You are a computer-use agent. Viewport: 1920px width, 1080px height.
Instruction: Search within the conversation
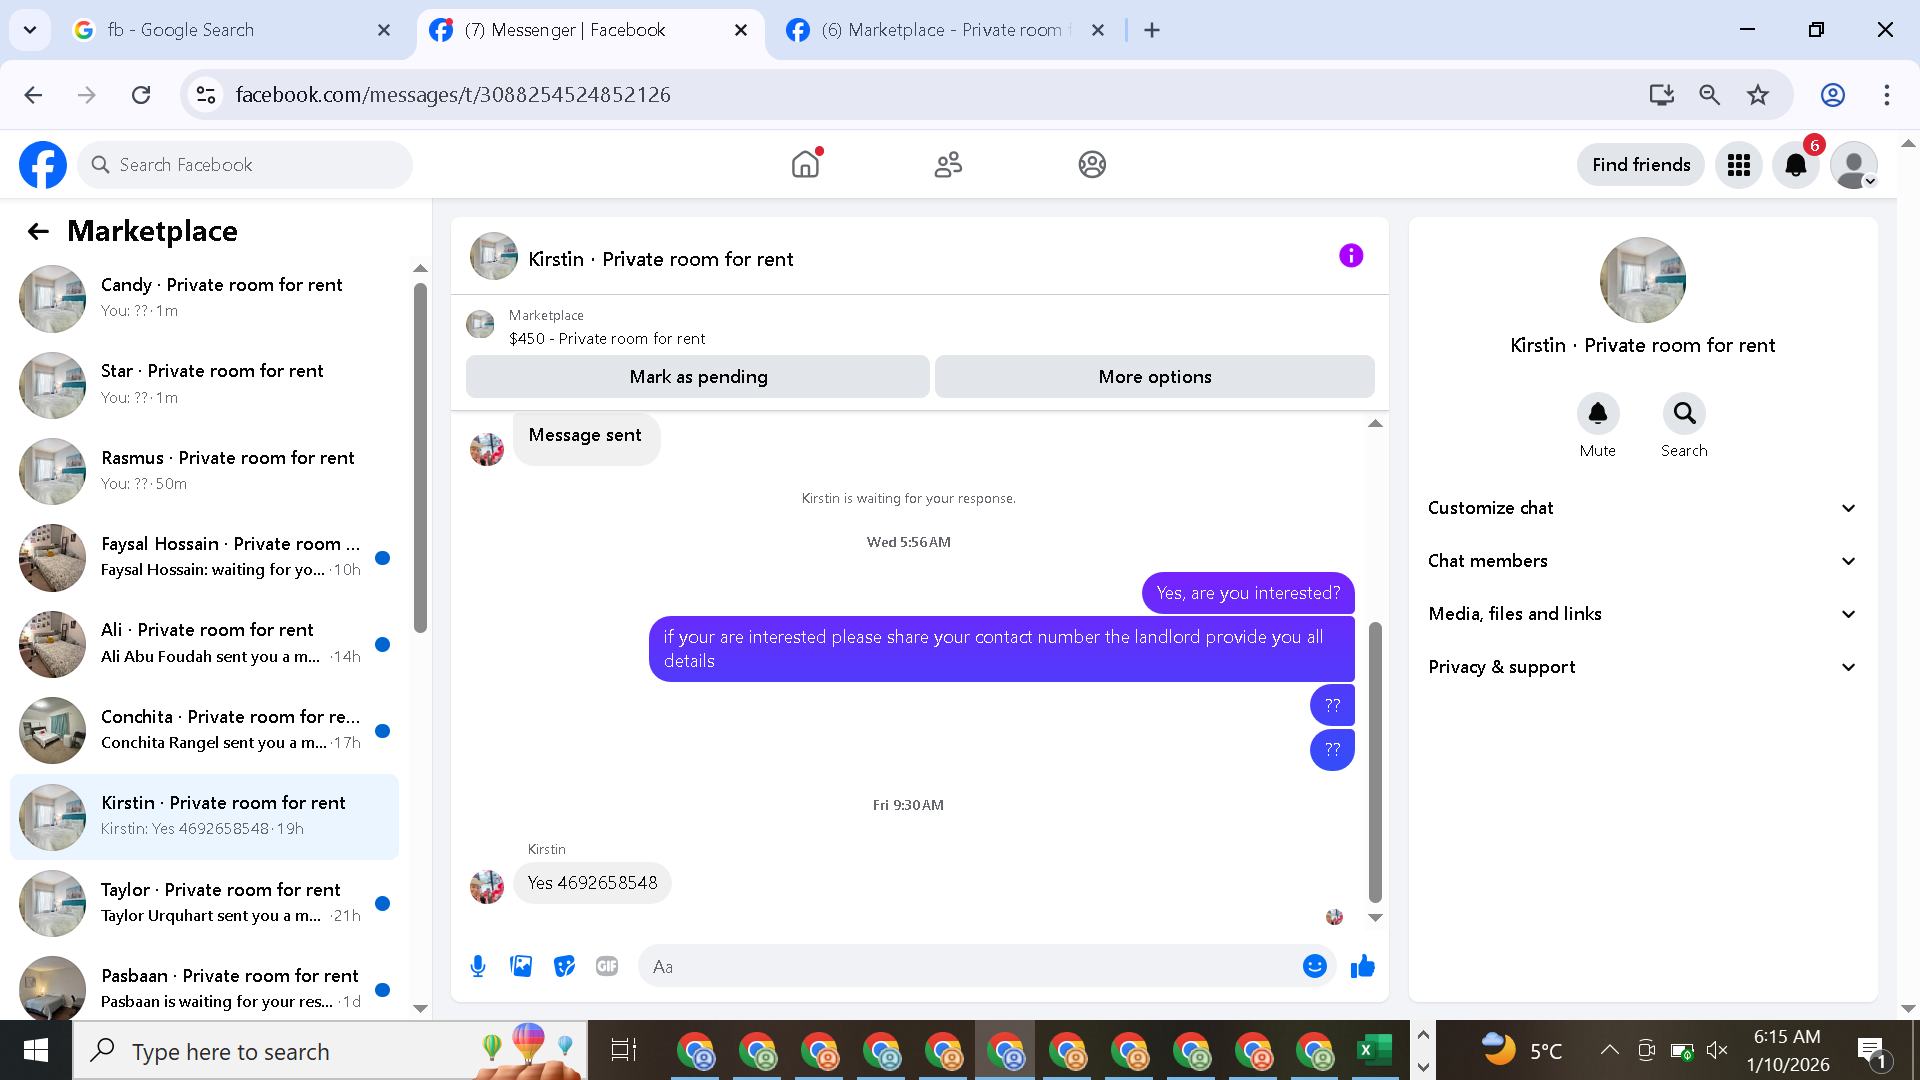(x=1684, y=414)
